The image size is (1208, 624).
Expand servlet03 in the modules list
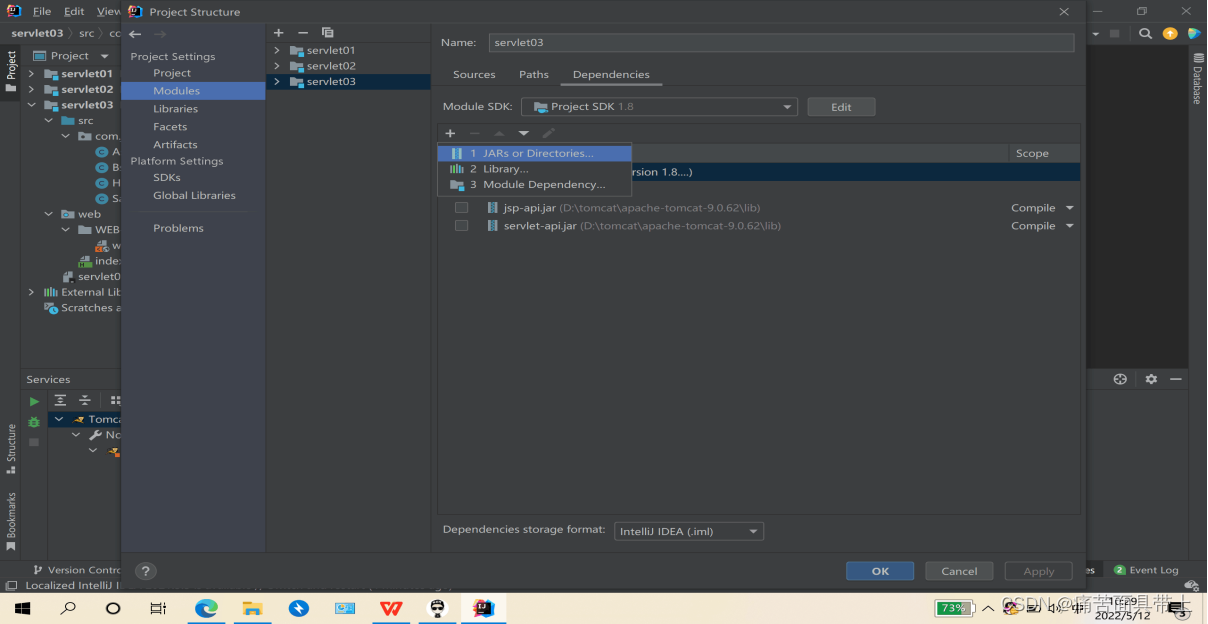pos(278,82)
